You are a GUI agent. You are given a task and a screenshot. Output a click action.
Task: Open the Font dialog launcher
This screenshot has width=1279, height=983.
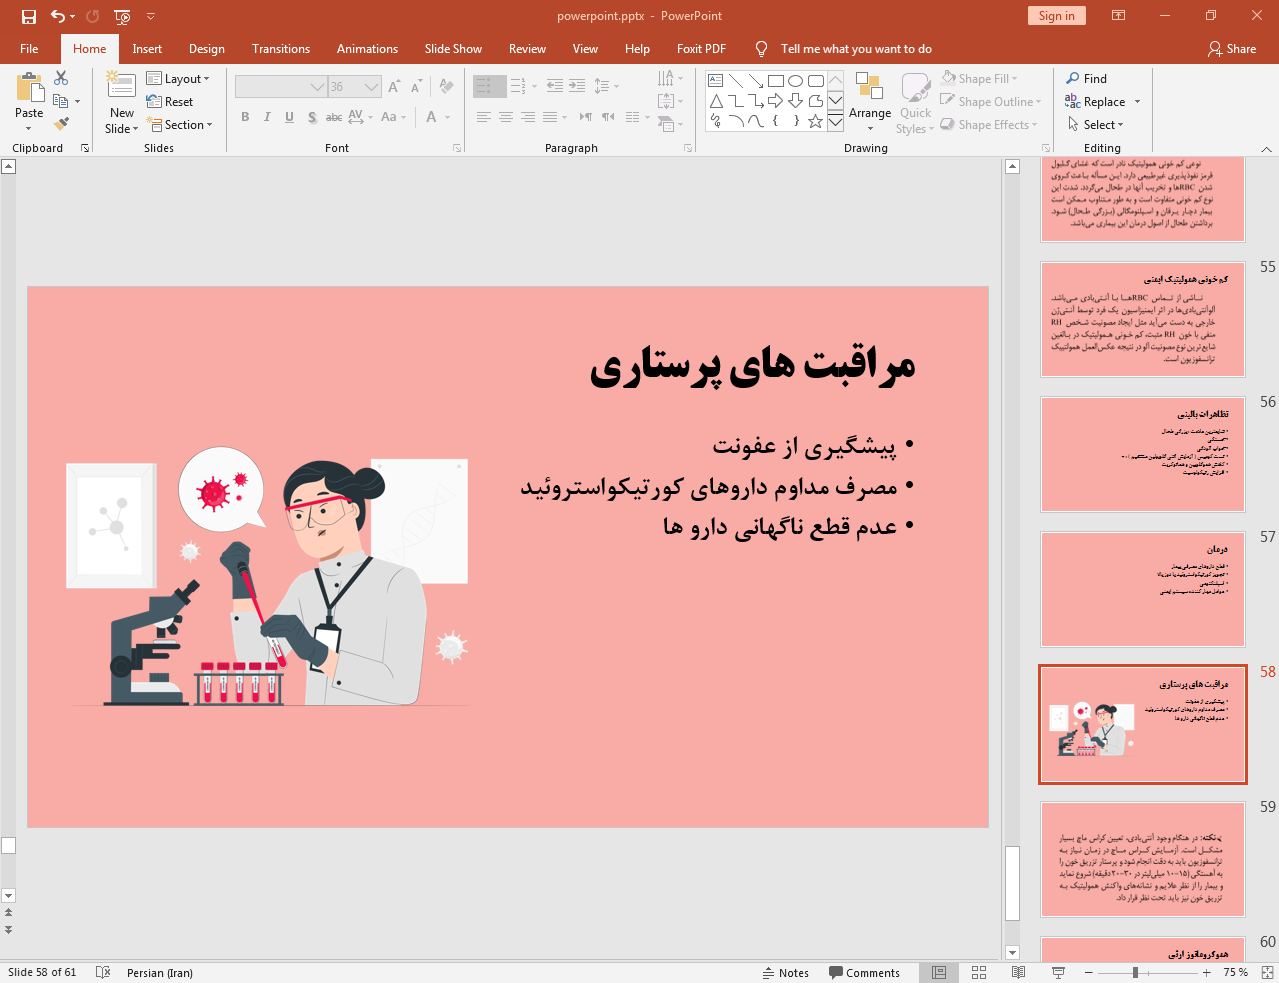(x=457, y=148)
